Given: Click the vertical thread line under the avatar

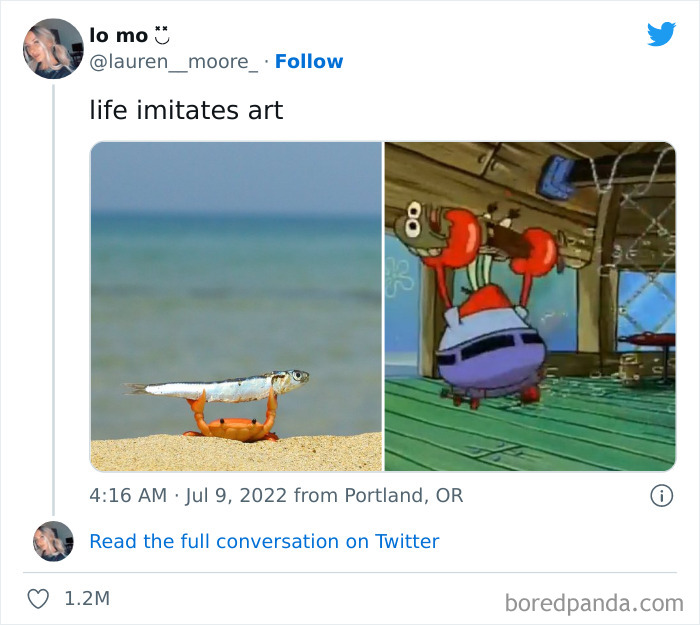Looking at the screenshot, I should click(52, 300).
